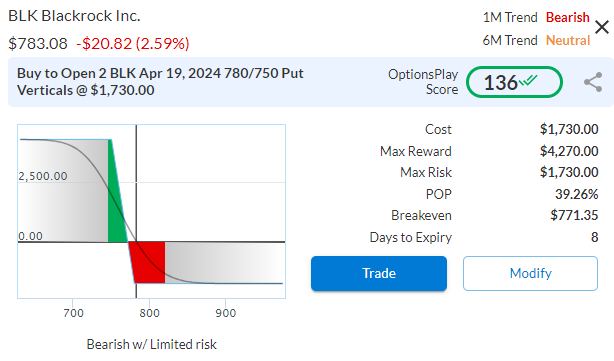The height and width of the screenshot is (361, 614).
Task: Select the Bearish 1M Trend label
Action: pos(567,17)
